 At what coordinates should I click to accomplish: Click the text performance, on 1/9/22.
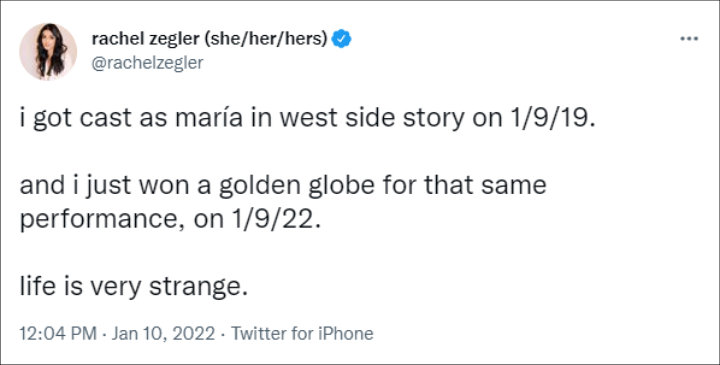(169, 221)
